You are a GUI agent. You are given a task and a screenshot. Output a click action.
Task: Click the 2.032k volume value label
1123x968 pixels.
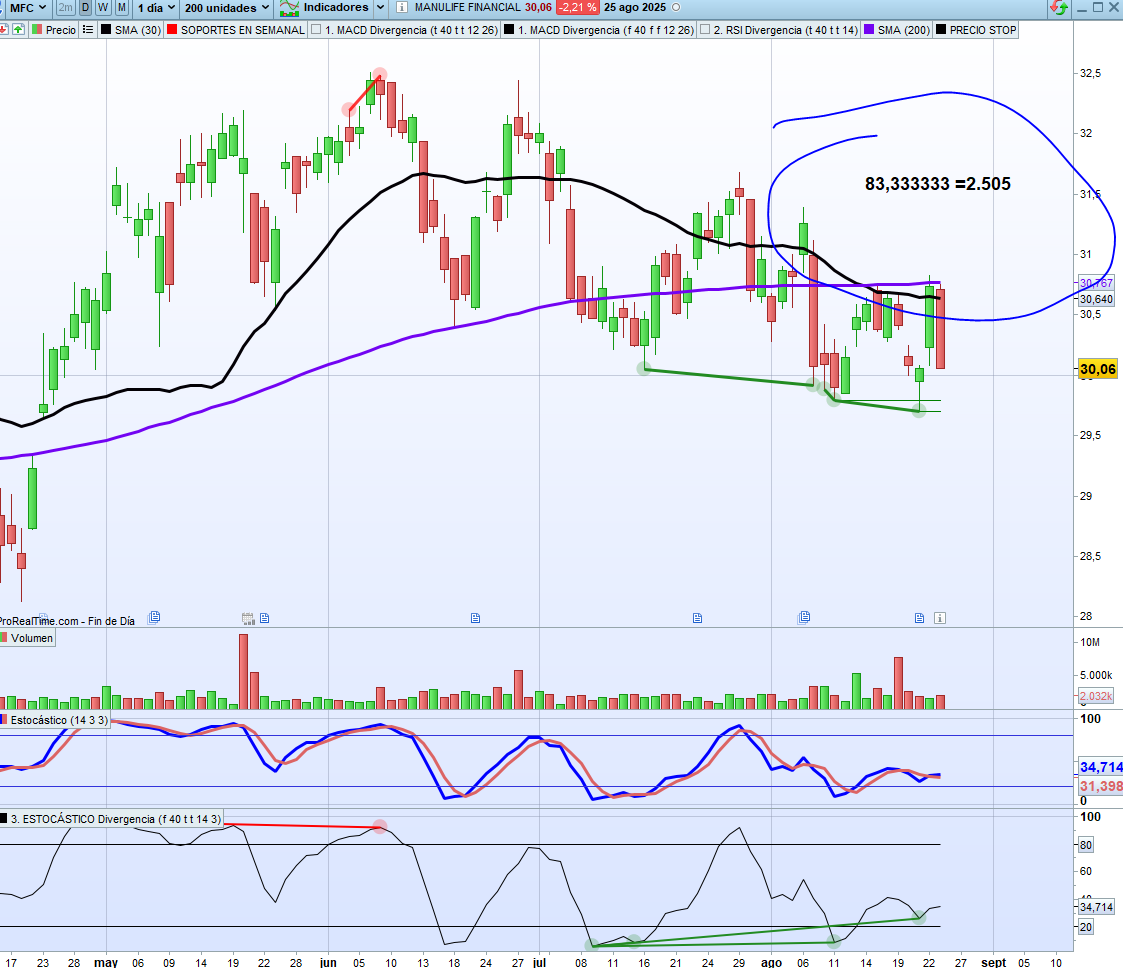point(1096,696)
